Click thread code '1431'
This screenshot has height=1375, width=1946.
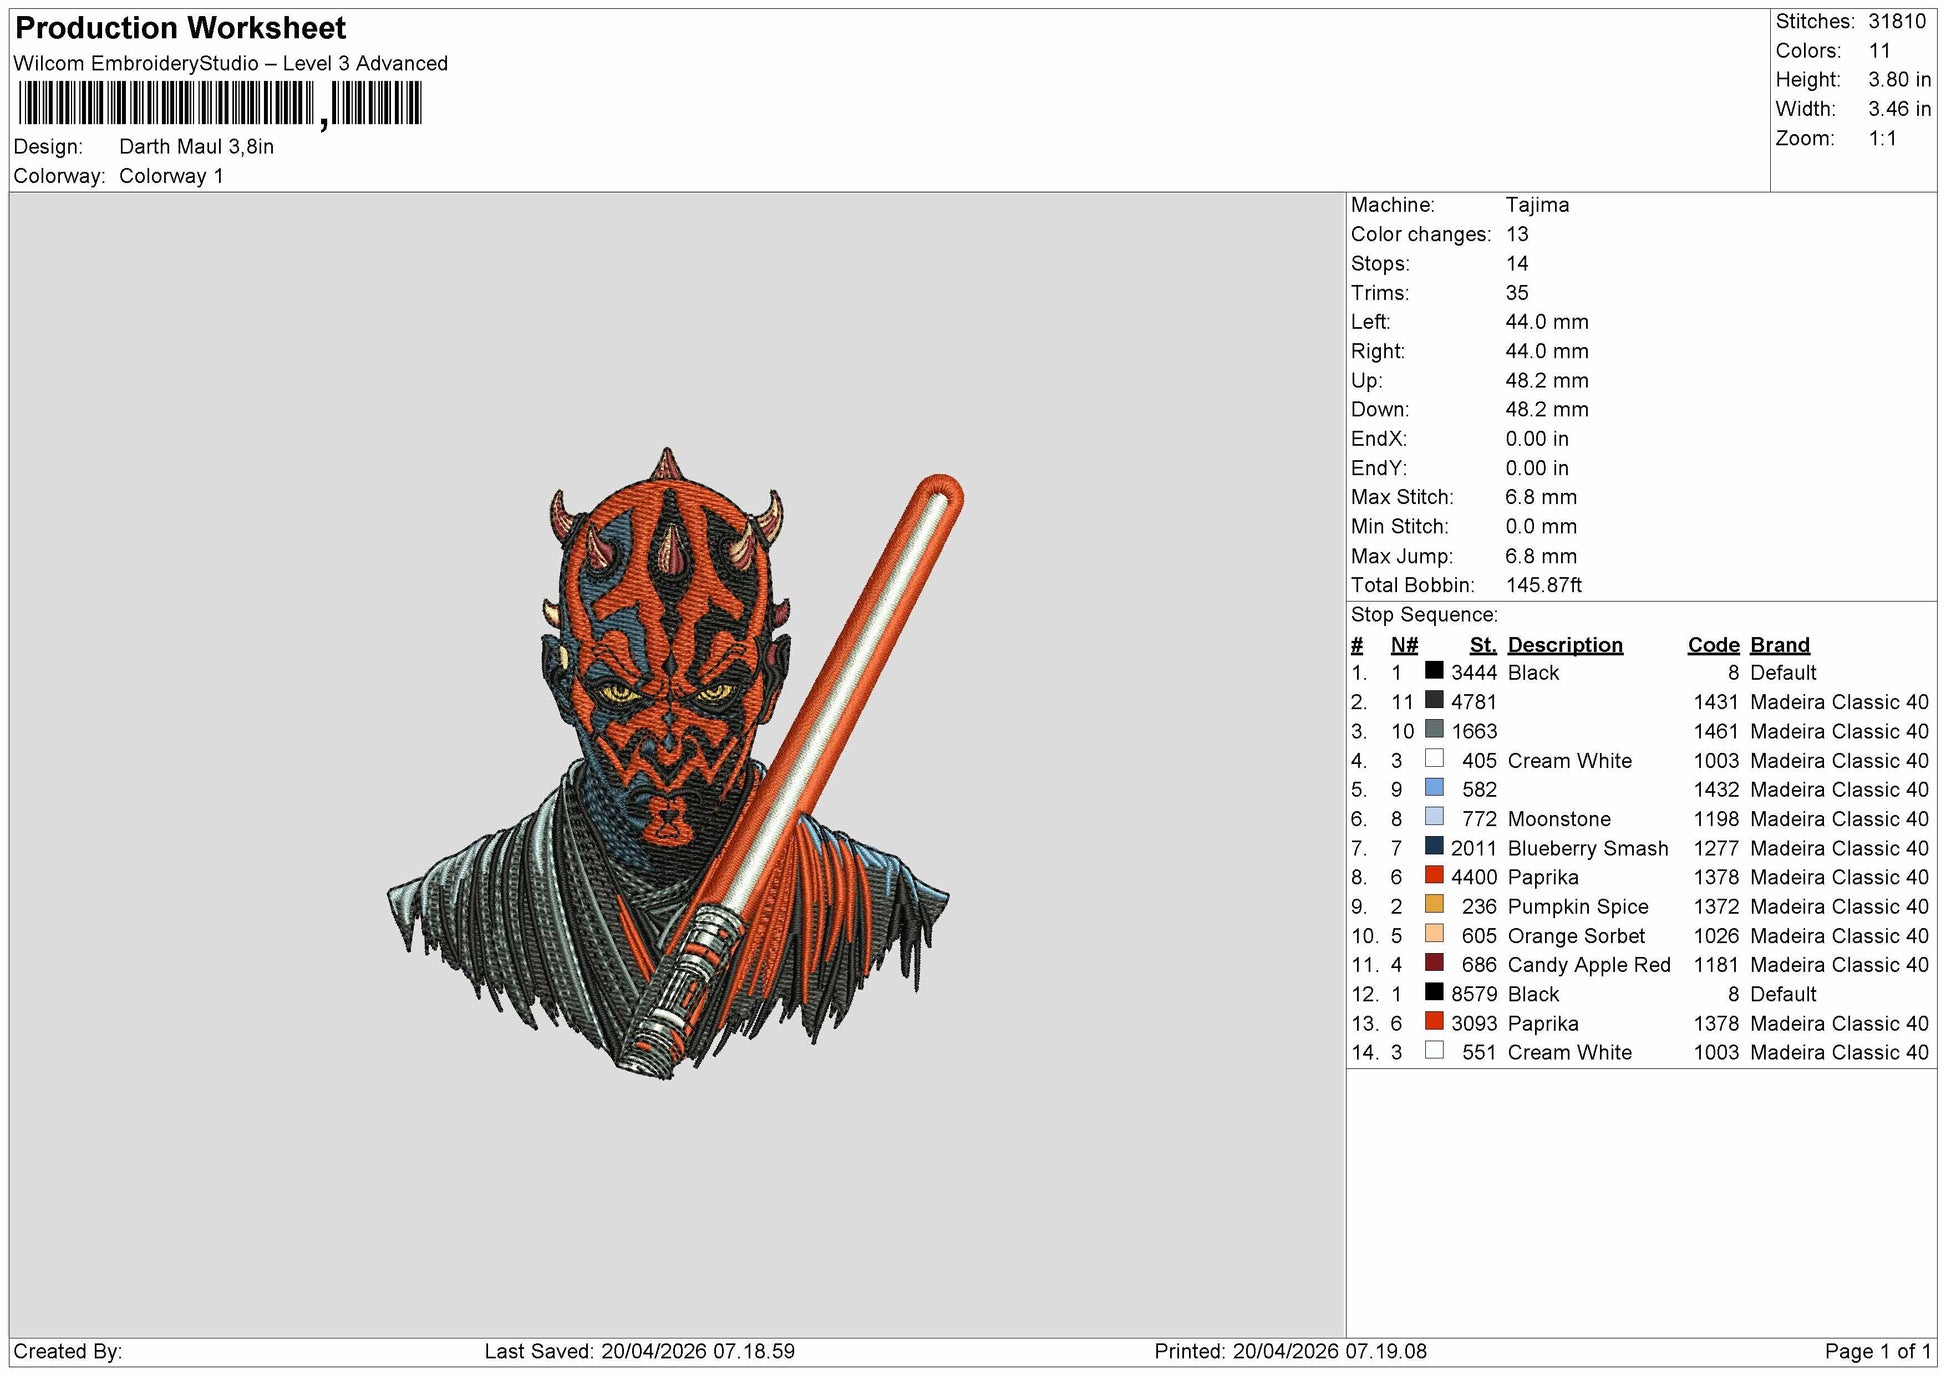(x=1716, y=702)
